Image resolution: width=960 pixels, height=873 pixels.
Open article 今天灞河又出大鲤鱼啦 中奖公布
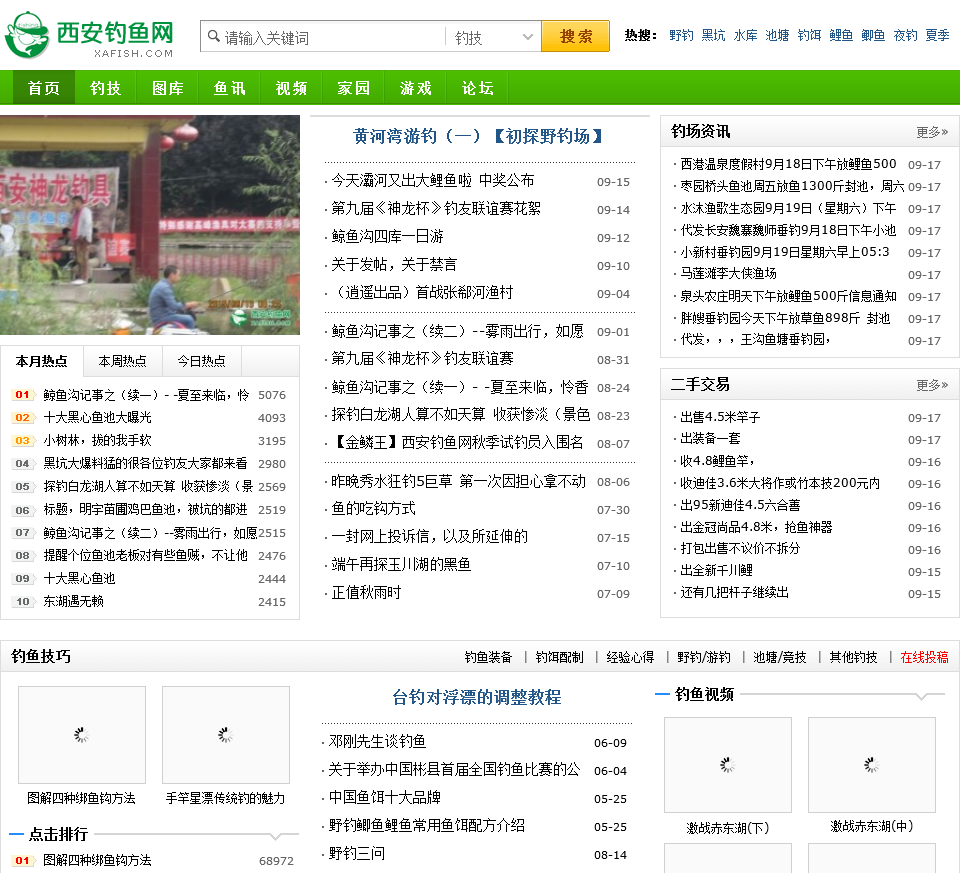pyautogui.click(x=433, y=181)
